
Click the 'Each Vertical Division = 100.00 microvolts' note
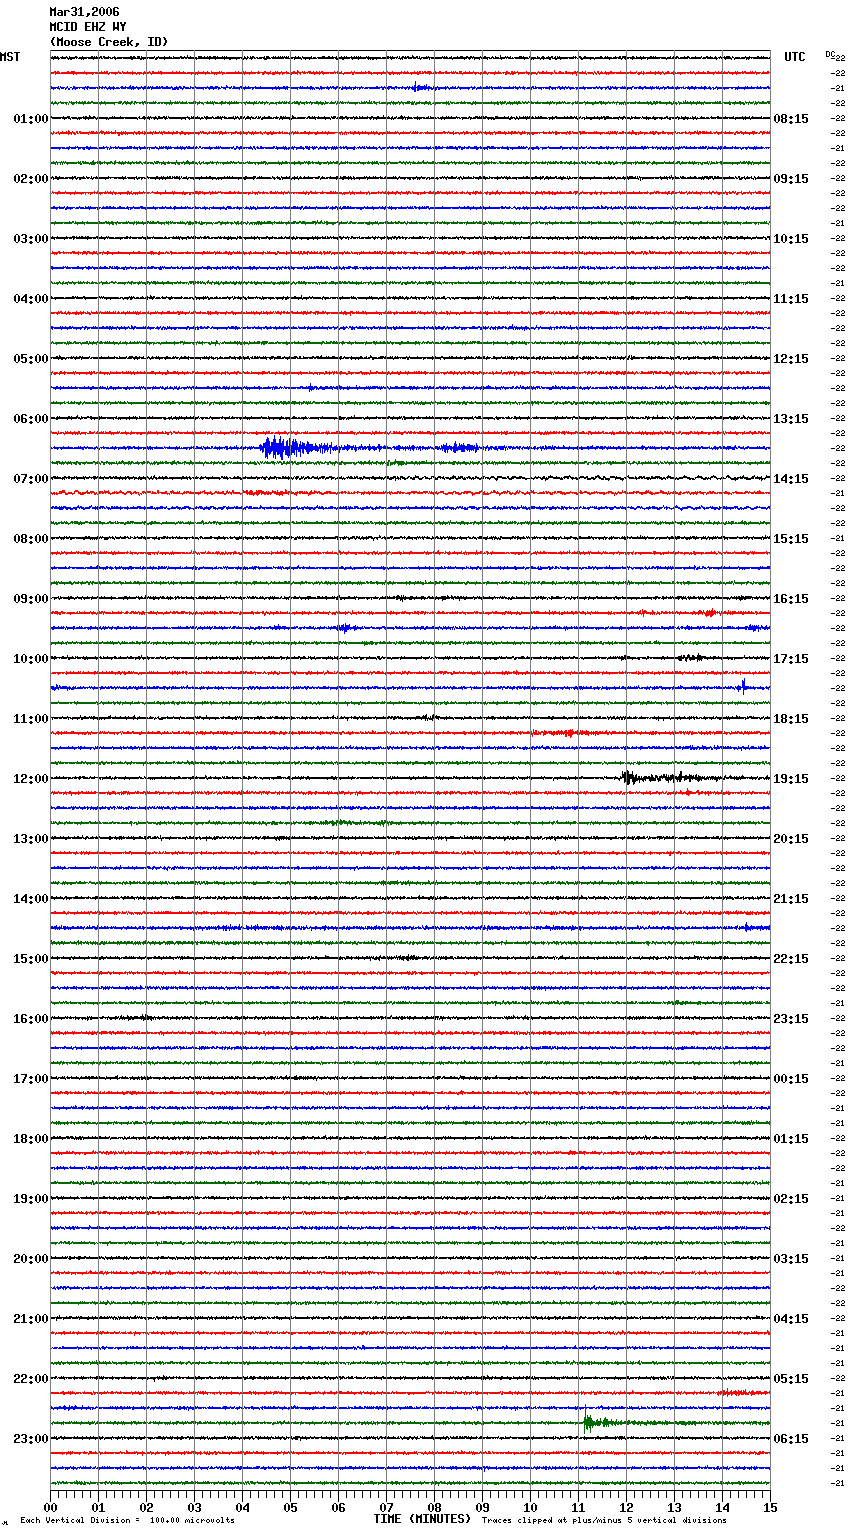[x=127, y=1520]
